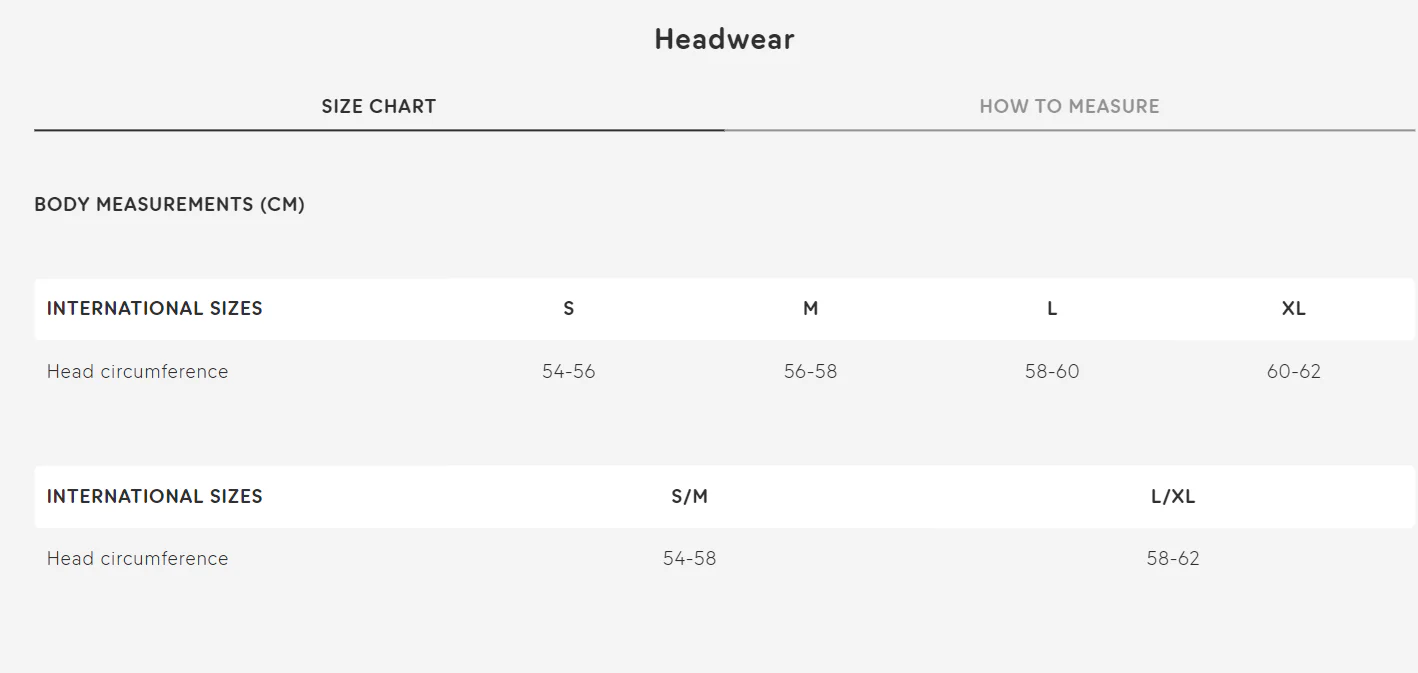
Task: Click the L size column header
Action: point(1052,309)
